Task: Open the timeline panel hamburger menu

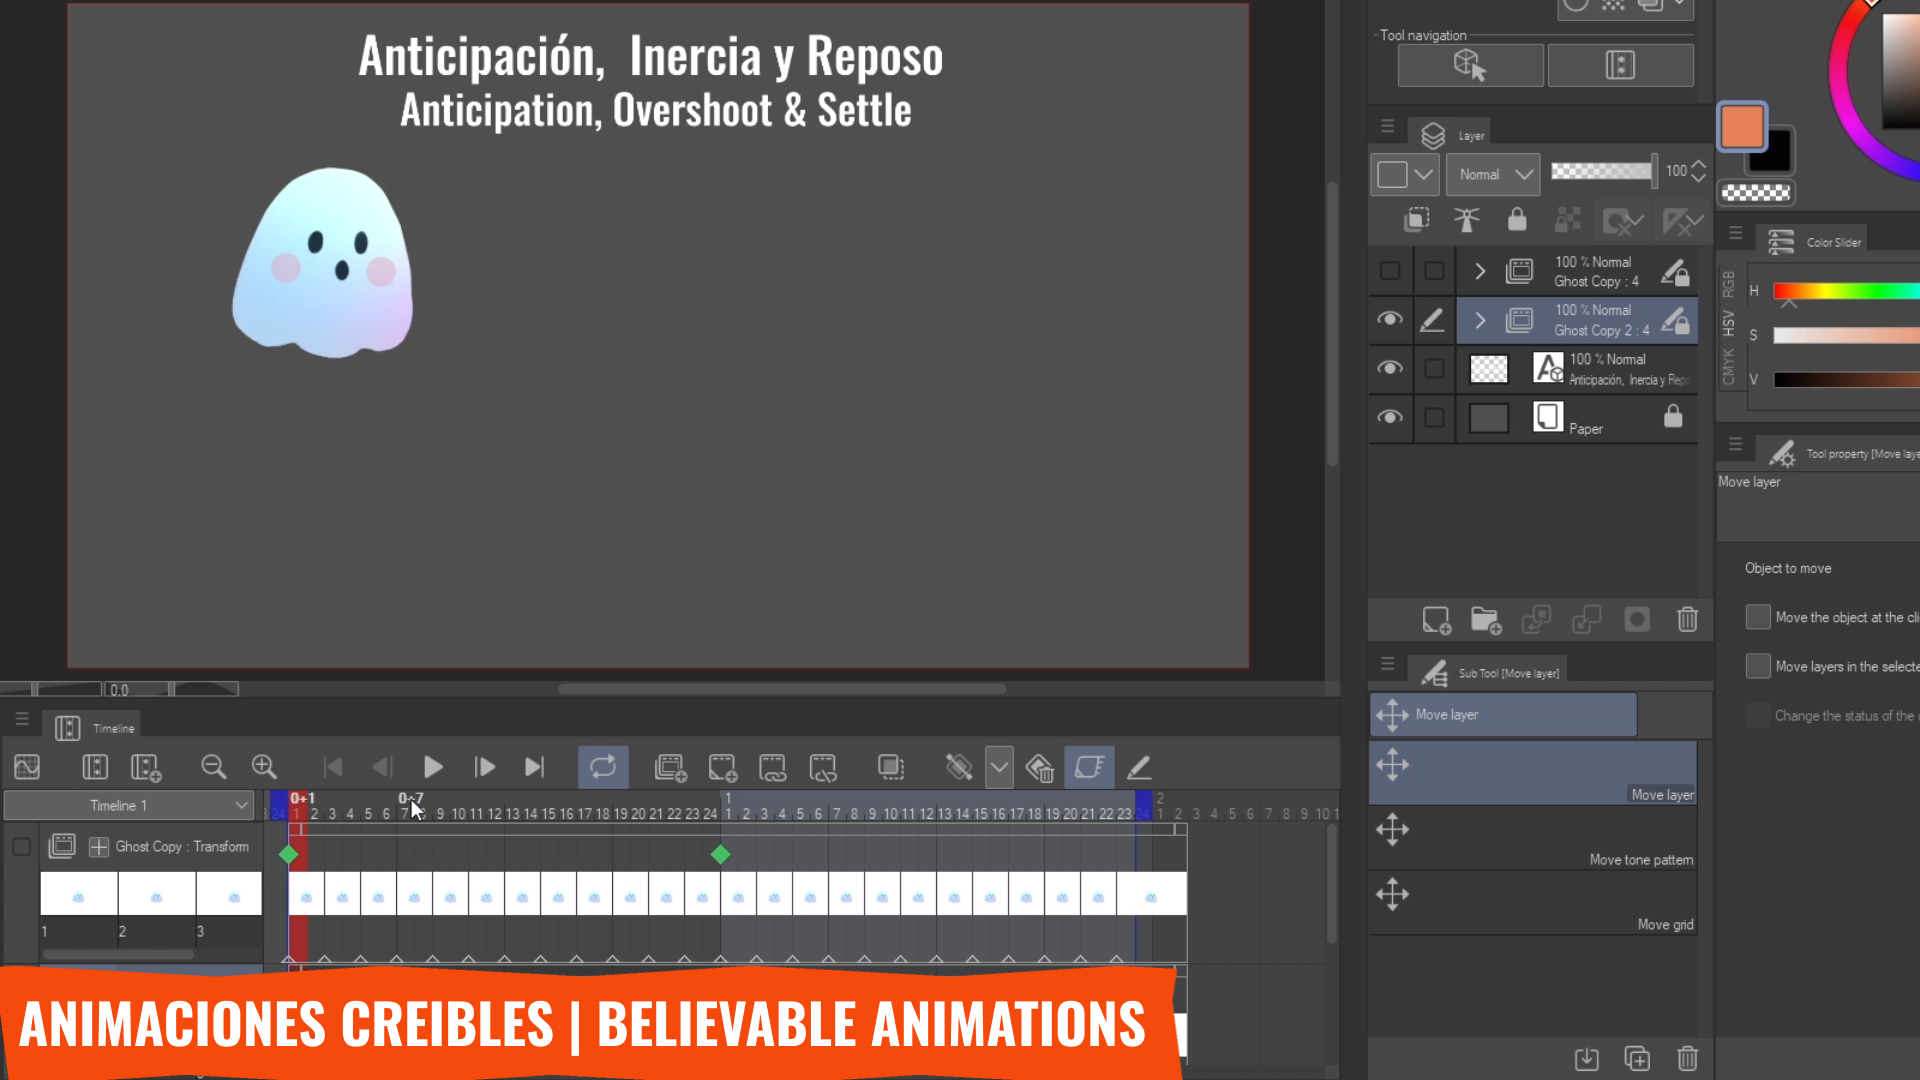Action: click(x=22, y=719)
